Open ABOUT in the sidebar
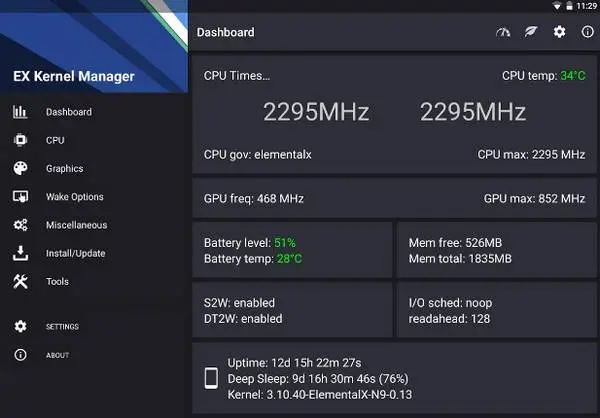Viewport: 600px width, 418px height. click(x=94, y=355)
